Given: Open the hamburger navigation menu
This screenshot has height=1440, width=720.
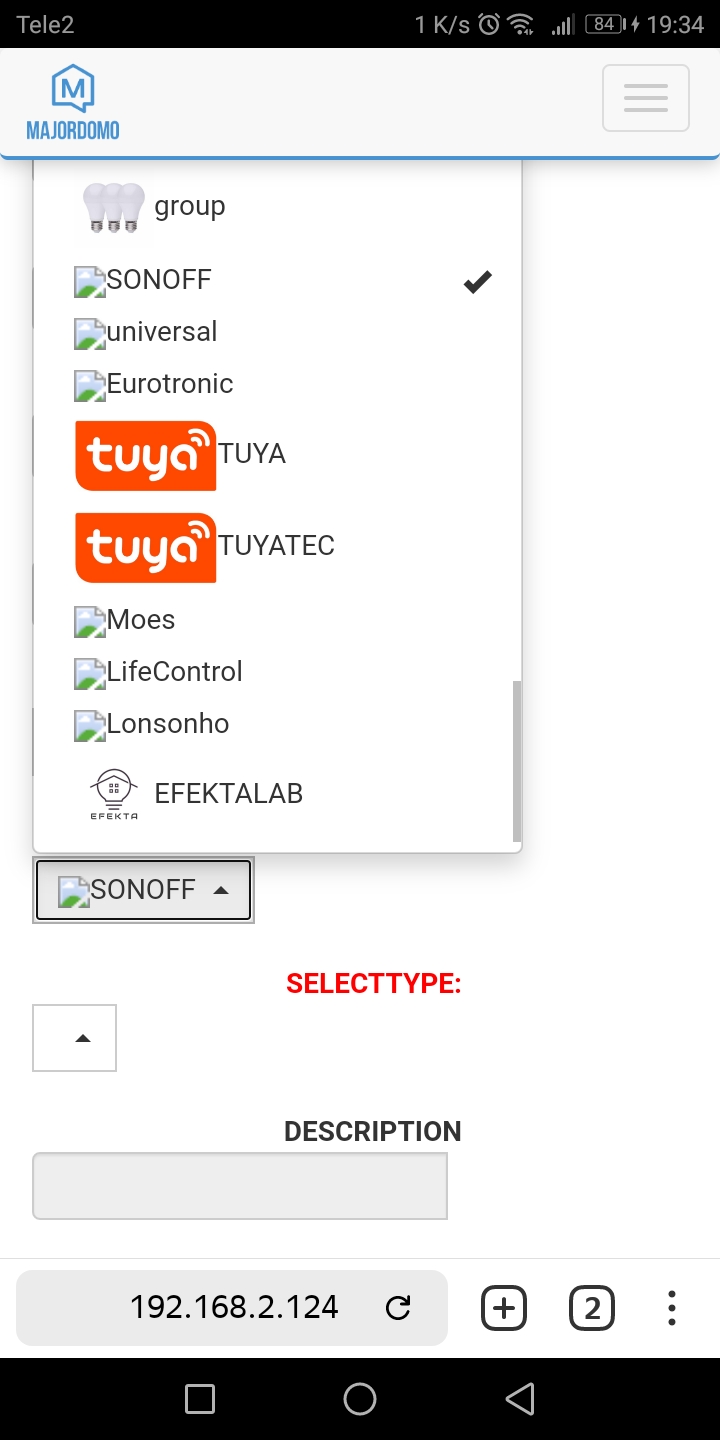Looking at the screenshot, I should coord(645,98).
